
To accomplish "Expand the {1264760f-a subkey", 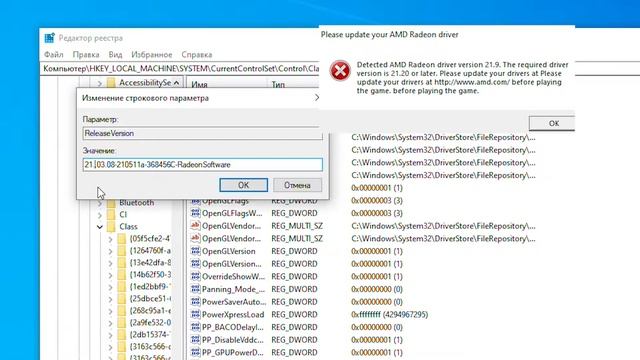I will point(111,251).
